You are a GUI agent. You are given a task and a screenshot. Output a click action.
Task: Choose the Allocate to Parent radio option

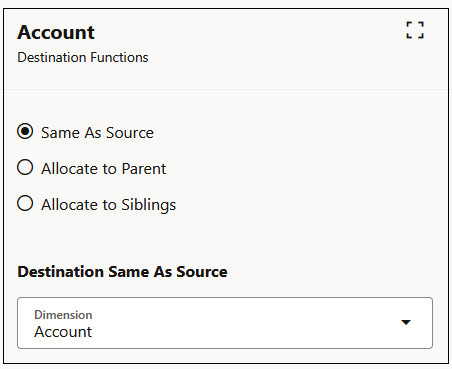click(x=25, y=167)
